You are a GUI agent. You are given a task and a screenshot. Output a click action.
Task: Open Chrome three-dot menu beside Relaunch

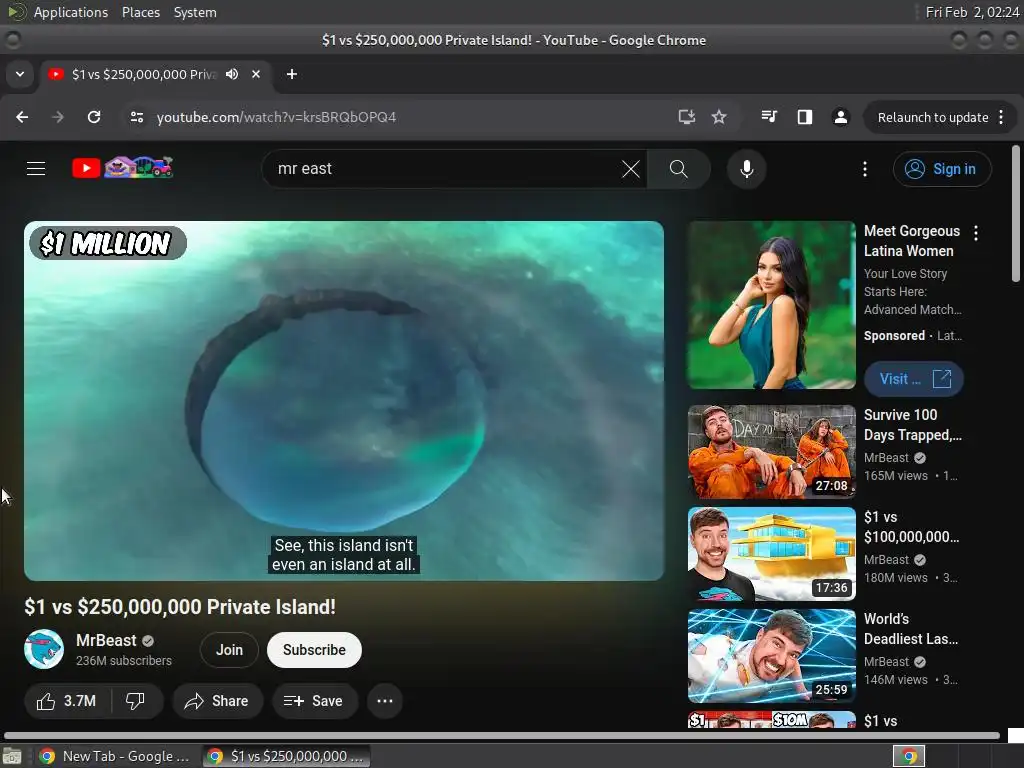click(1001, 117)
